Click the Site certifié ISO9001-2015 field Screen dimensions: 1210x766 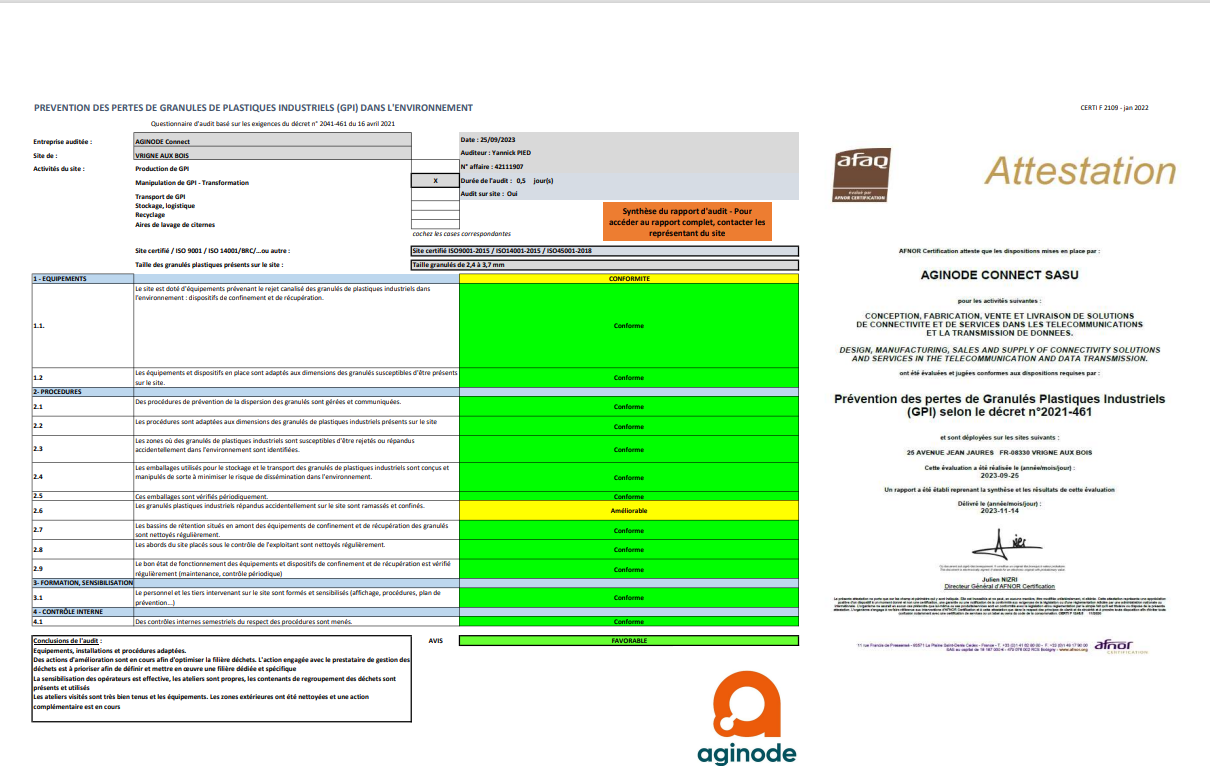tap(605, 251)
